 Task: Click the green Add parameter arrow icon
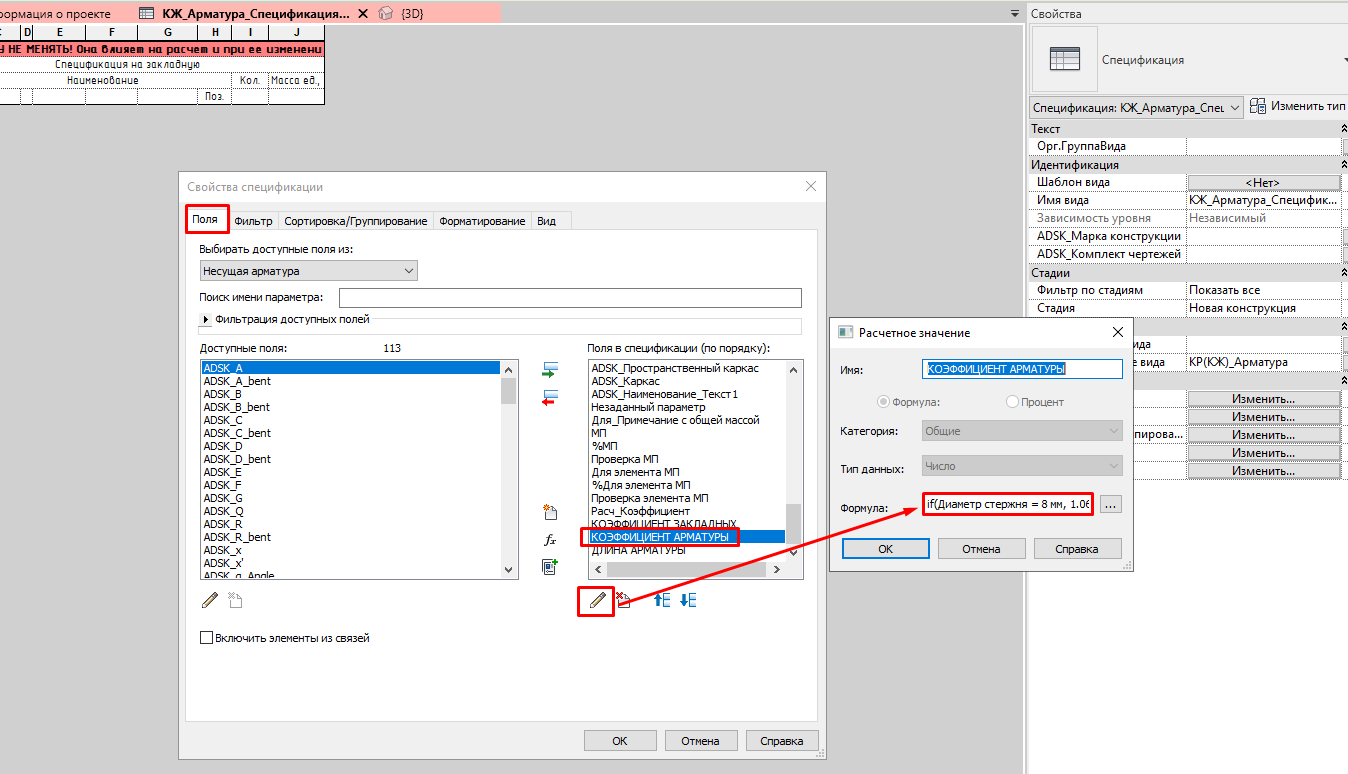pyautogui.click(x=549, y=370)
